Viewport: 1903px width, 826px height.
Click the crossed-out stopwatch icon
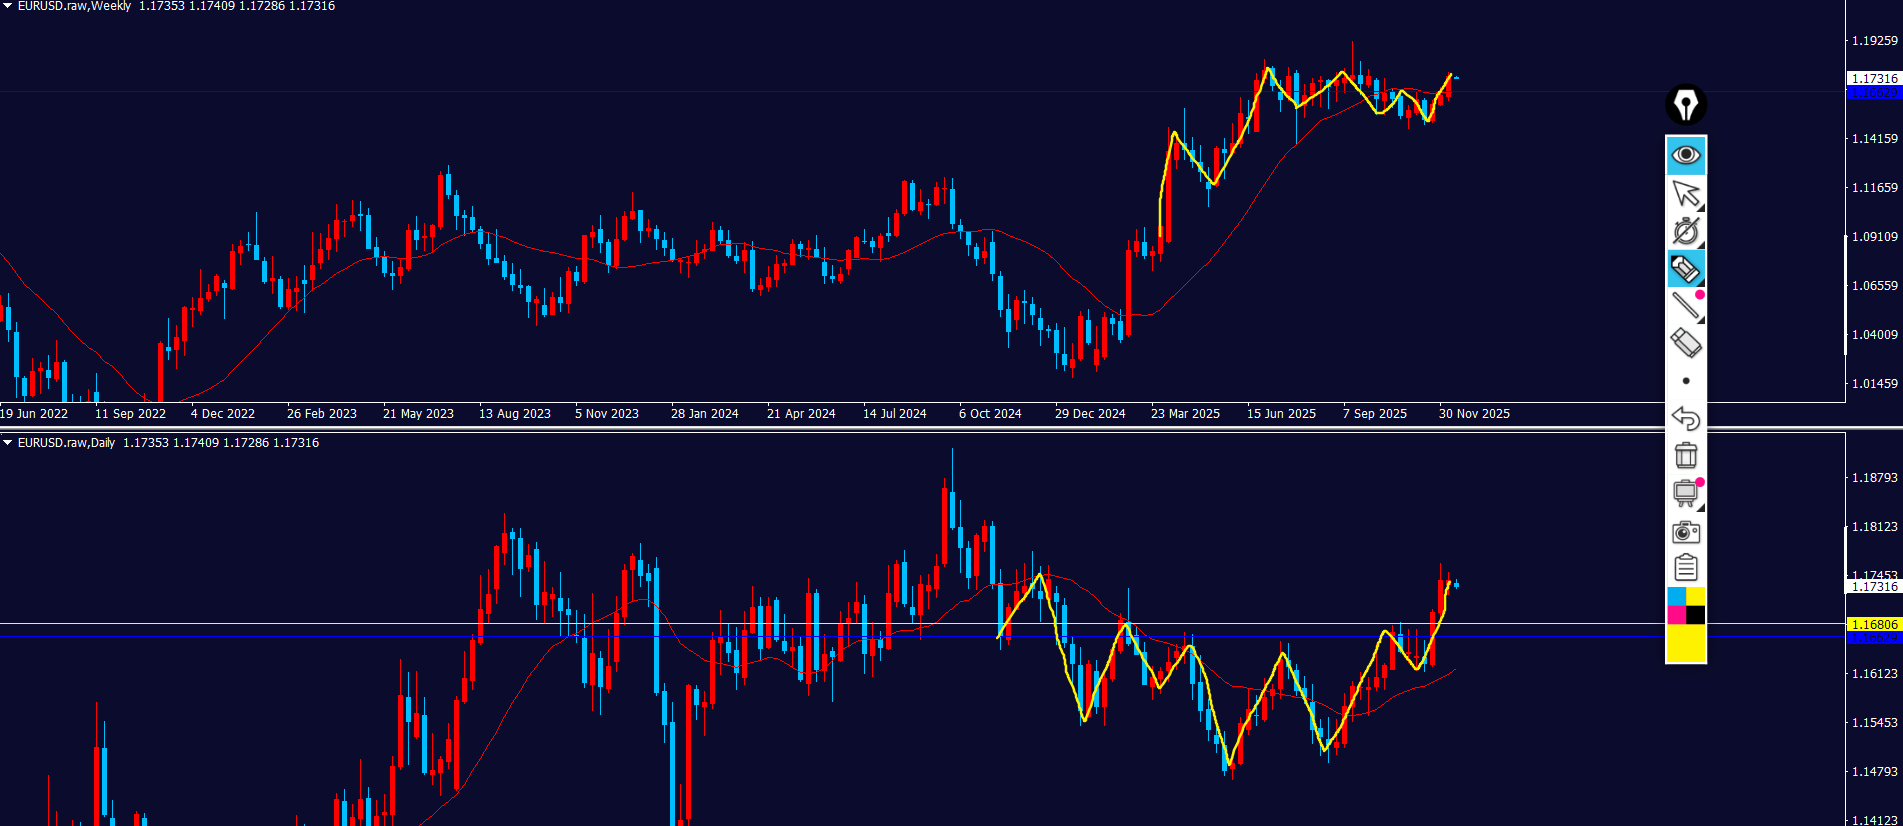pos(1686,231)
